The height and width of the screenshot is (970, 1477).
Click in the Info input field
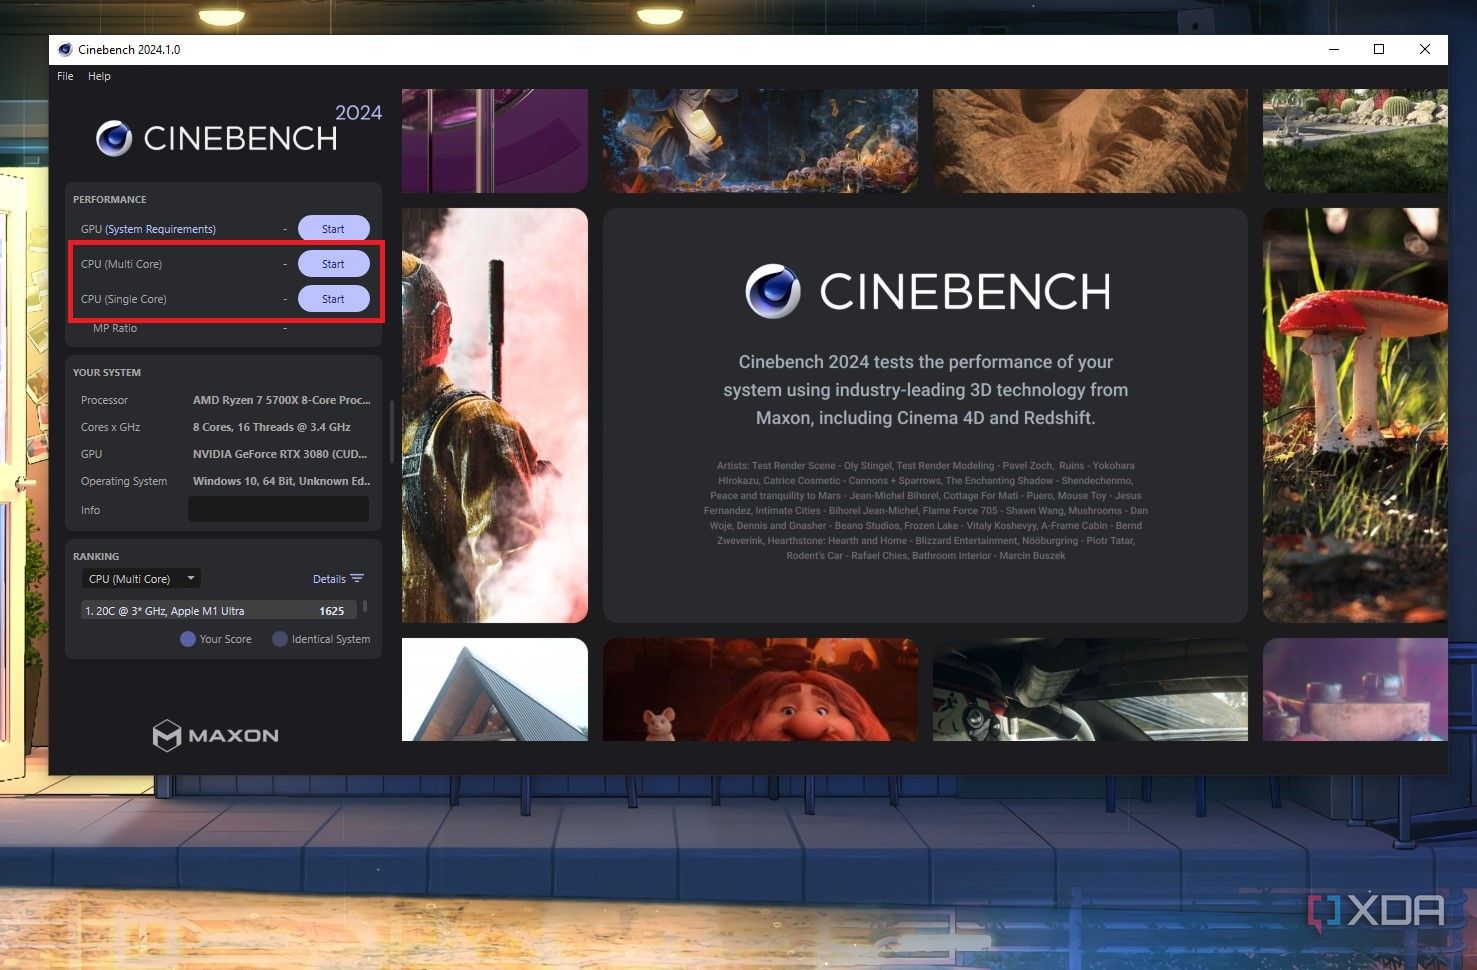pyautogui.click(x=278, y=509)
